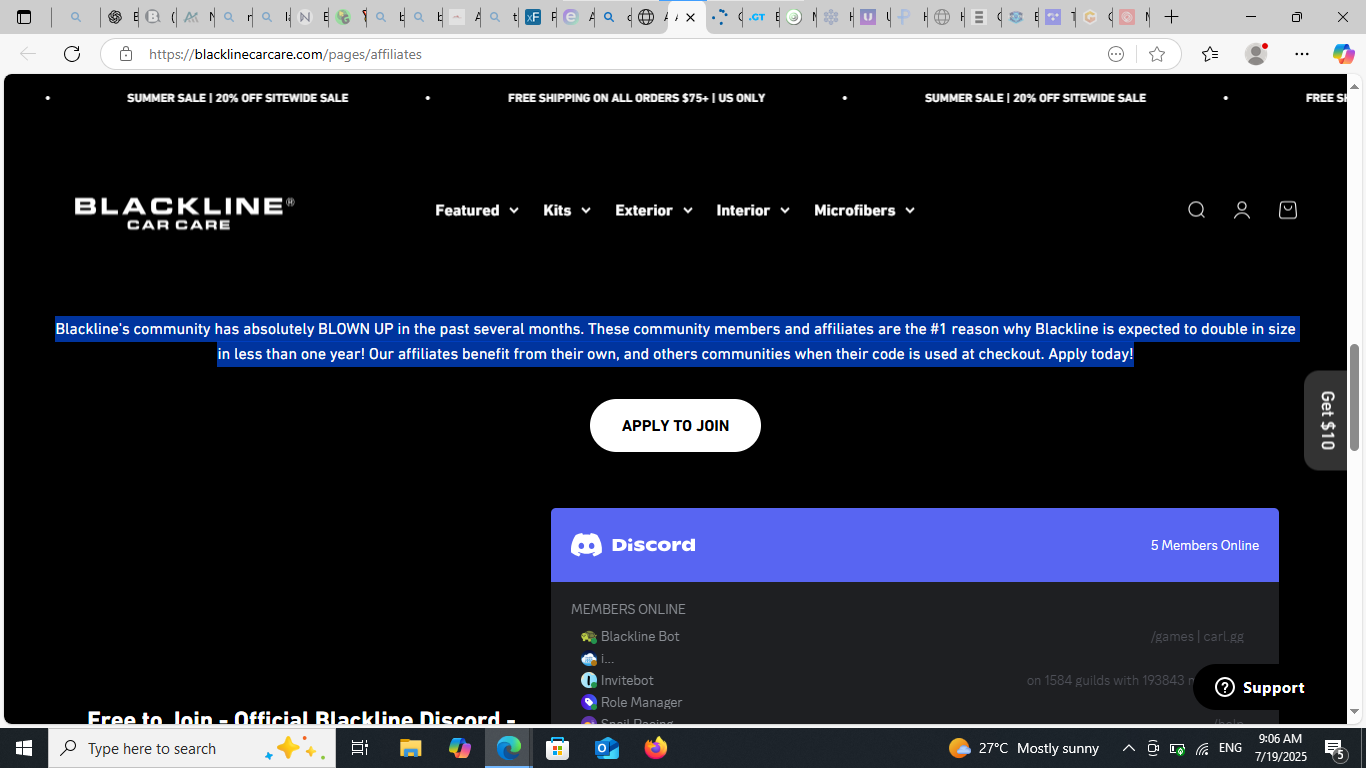This screenshot has height=768, width=1366.
Task: Click the ENG language indicator
Action: 1230,748
